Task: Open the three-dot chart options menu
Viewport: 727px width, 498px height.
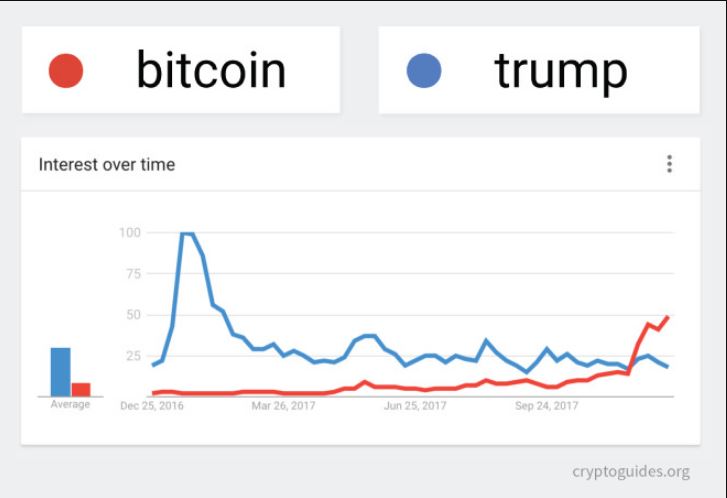Action: click(669, 164)
